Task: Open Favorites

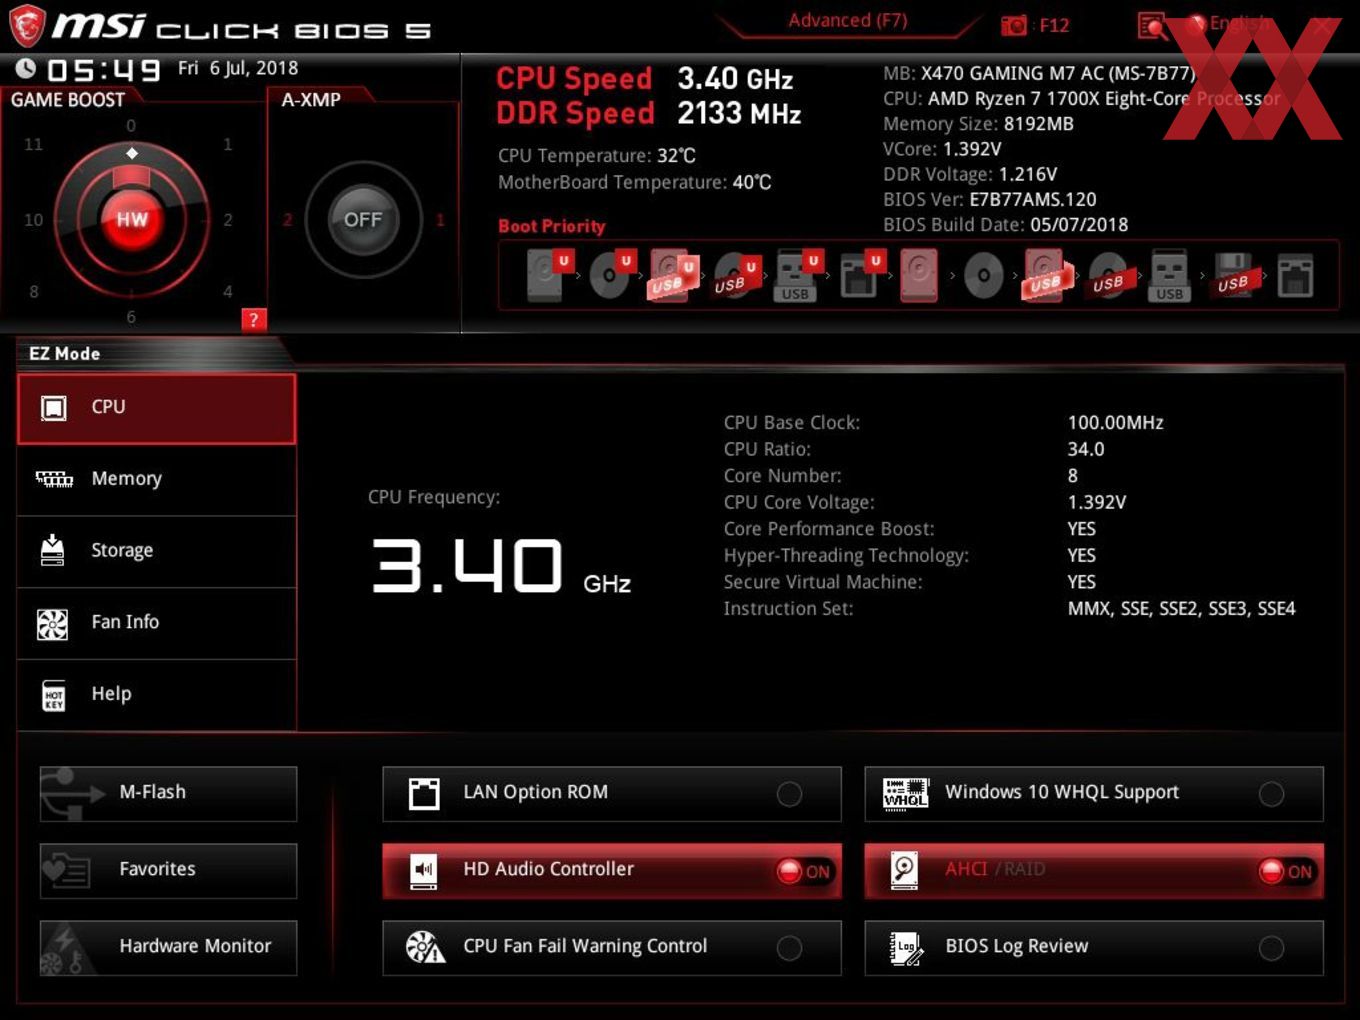Action: click(168, 871)
